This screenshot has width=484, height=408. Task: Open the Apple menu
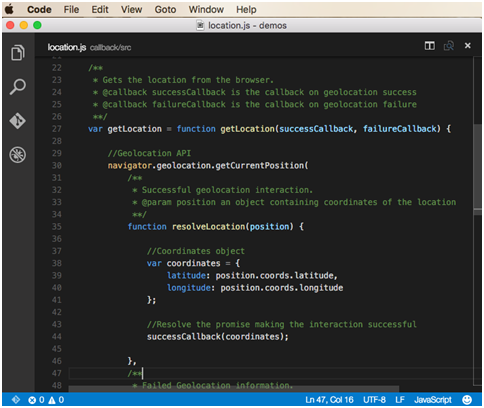tap(10, 9)
